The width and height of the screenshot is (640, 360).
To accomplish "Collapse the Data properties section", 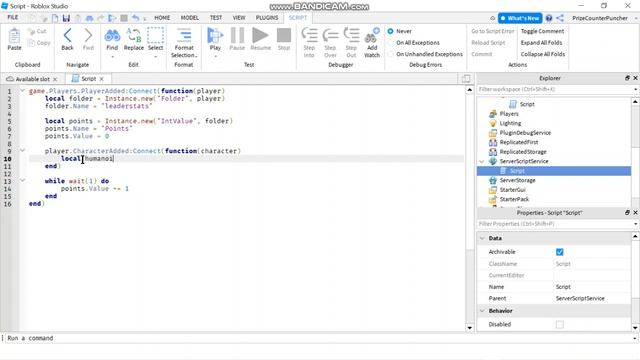I will [x=482, y=238].
